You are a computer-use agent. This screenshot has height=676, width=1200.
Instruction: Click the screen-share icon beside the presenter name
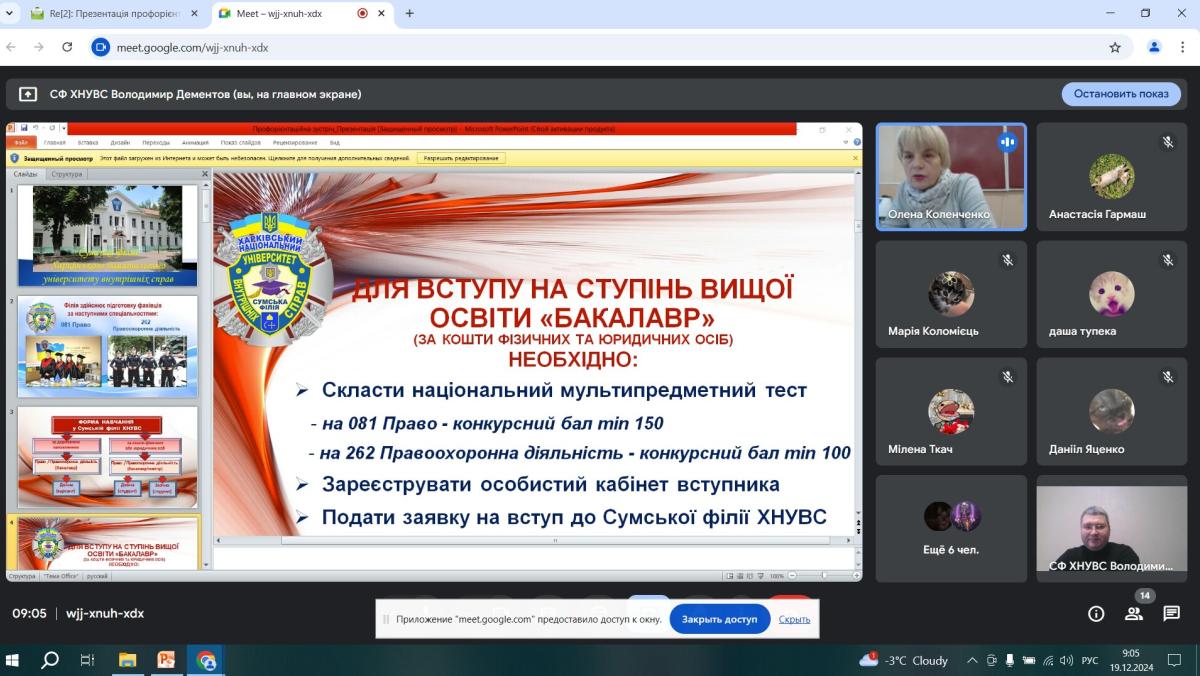pos(28,94)
